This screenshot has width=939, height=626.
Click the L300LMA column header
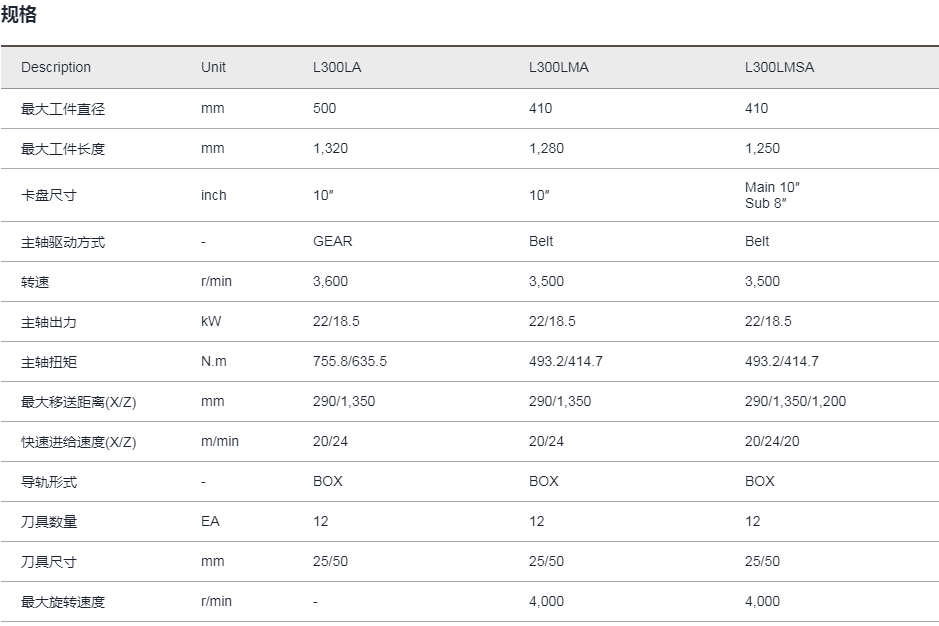point(558,67)
